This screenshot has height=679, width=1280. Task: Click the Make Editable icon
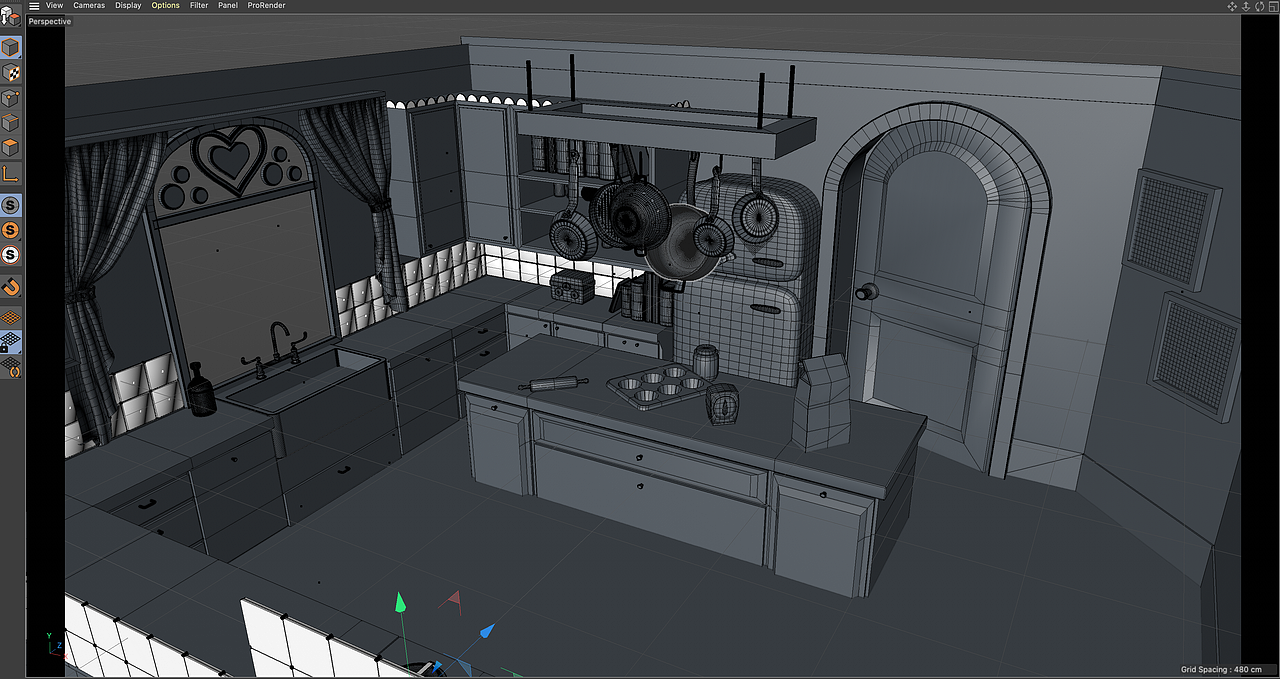(x=11, y=17)
